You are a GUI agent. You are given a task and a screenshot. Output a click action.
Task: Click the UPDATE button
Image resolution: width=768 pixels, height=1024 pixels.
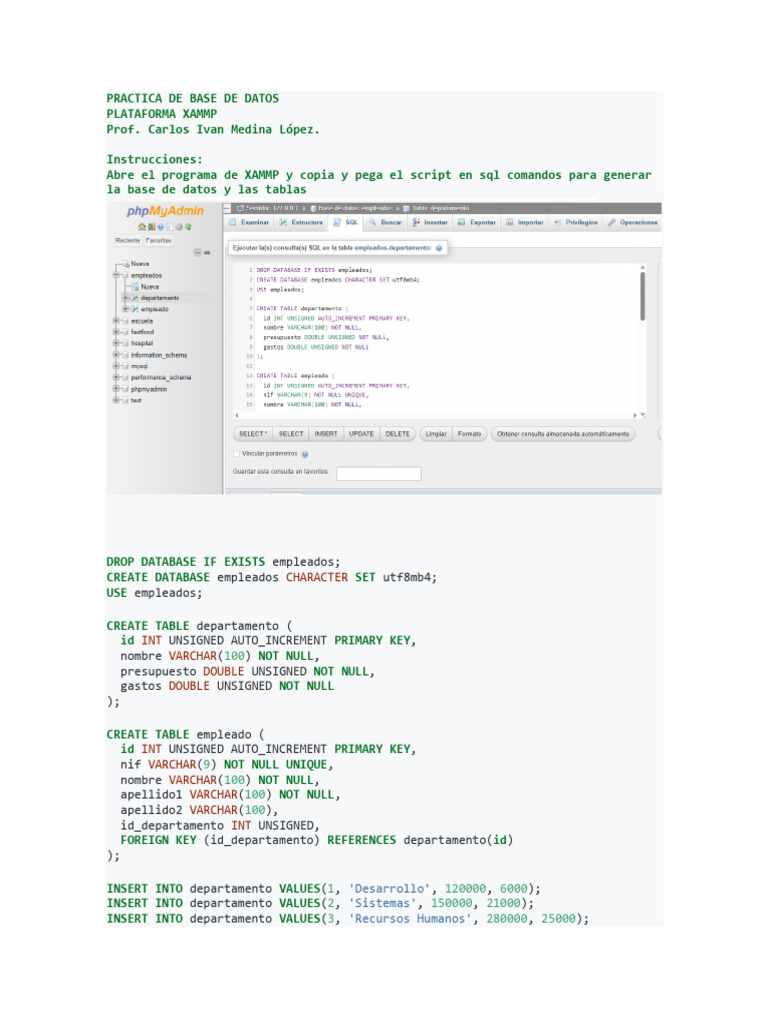point(361,434)
